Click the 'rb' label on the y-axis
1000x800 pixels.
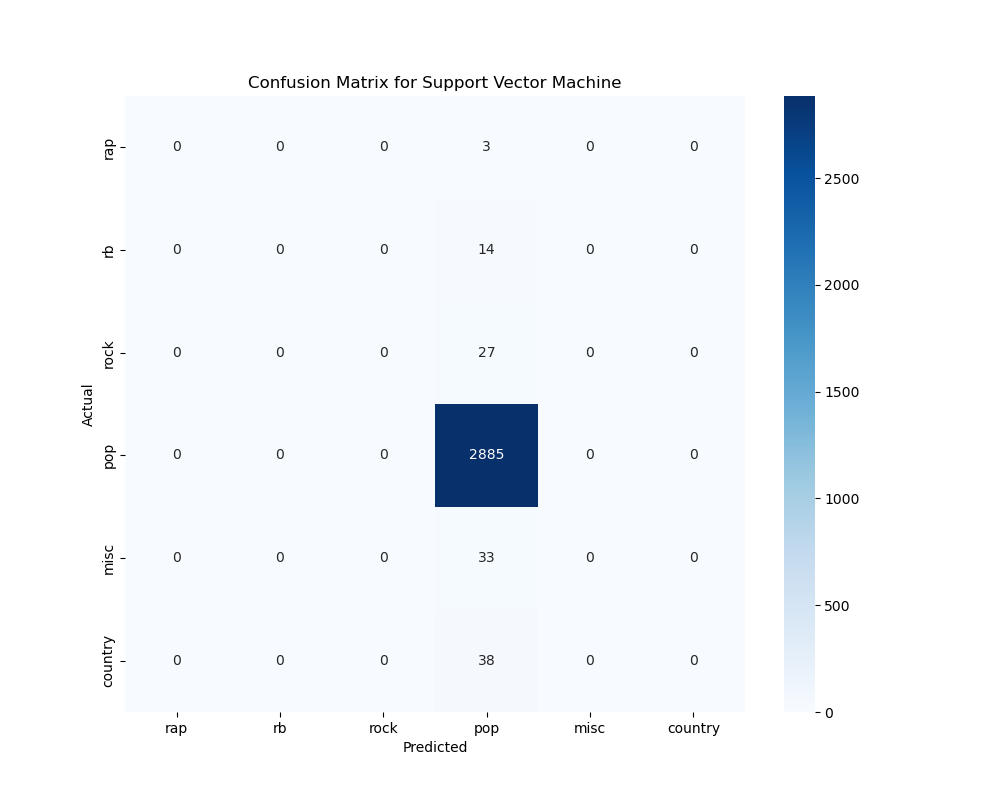pos(108,250)
